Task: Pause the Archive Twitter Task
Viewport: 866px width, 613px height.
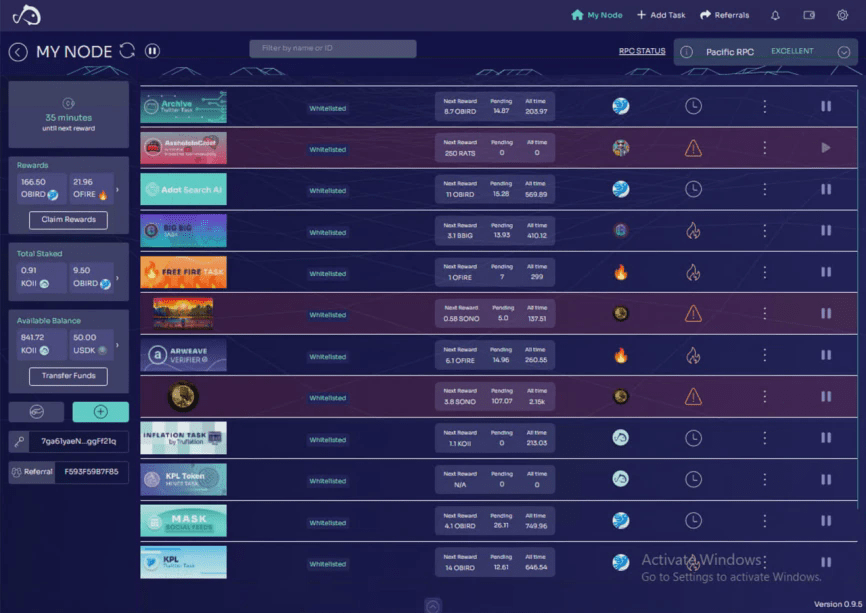Action: pos(827,106)
